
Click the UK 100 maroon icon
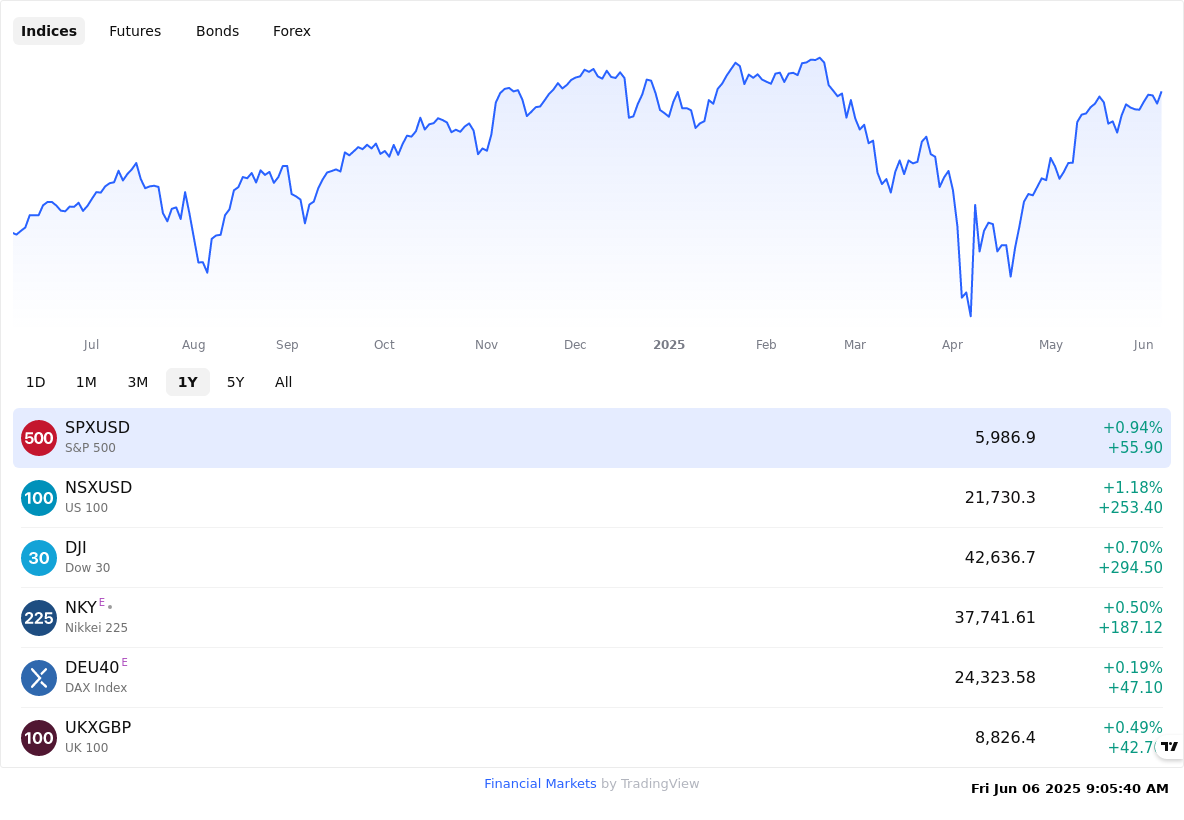tap(39, 738)
